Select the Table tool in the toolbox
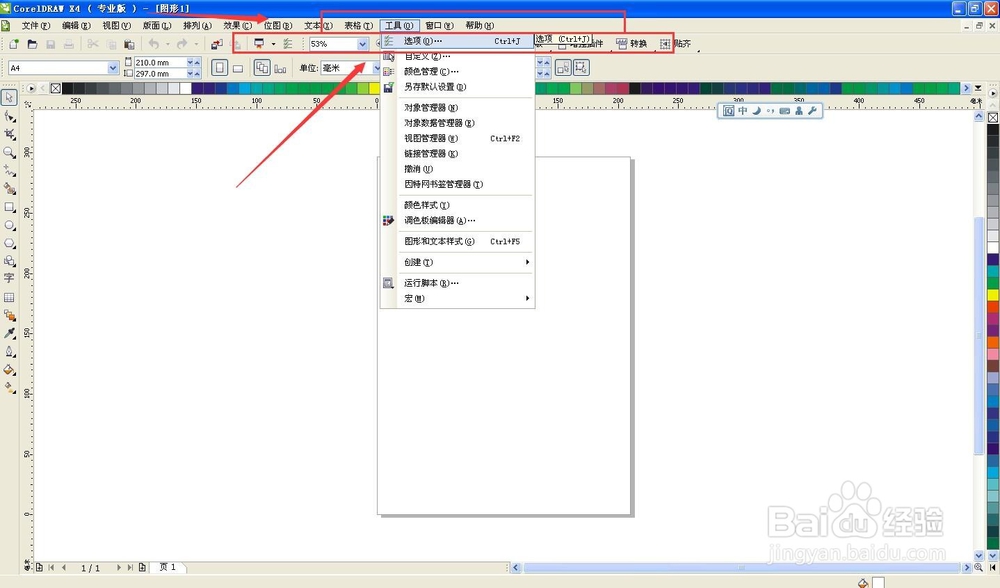 (x=9, y=297)
